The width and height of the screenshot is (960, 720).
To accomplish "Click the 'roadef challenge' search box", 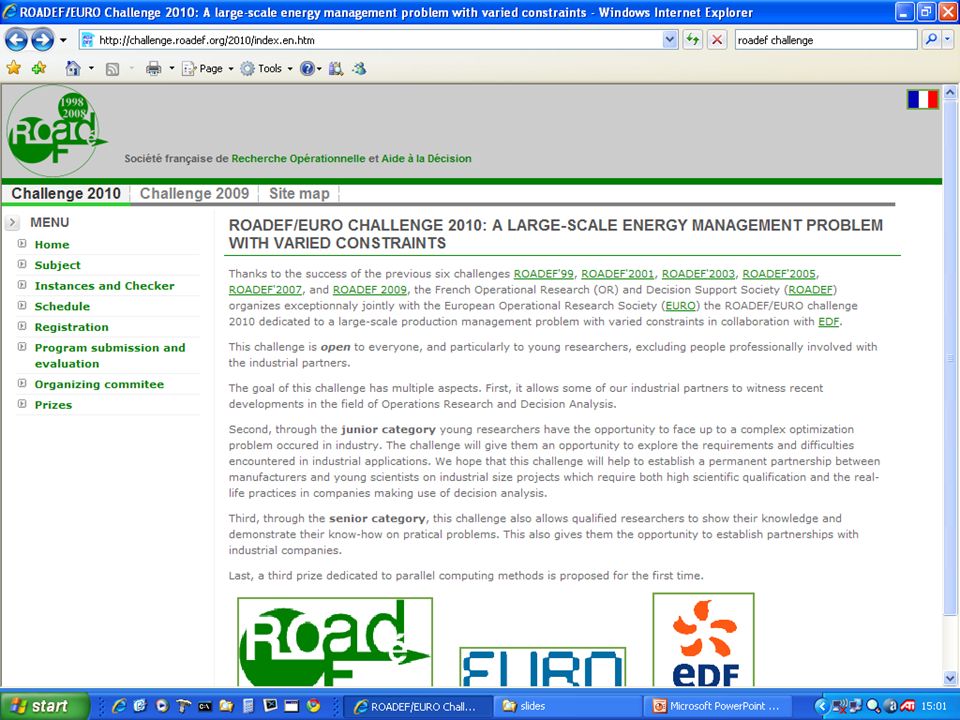I will click(825, 40).
